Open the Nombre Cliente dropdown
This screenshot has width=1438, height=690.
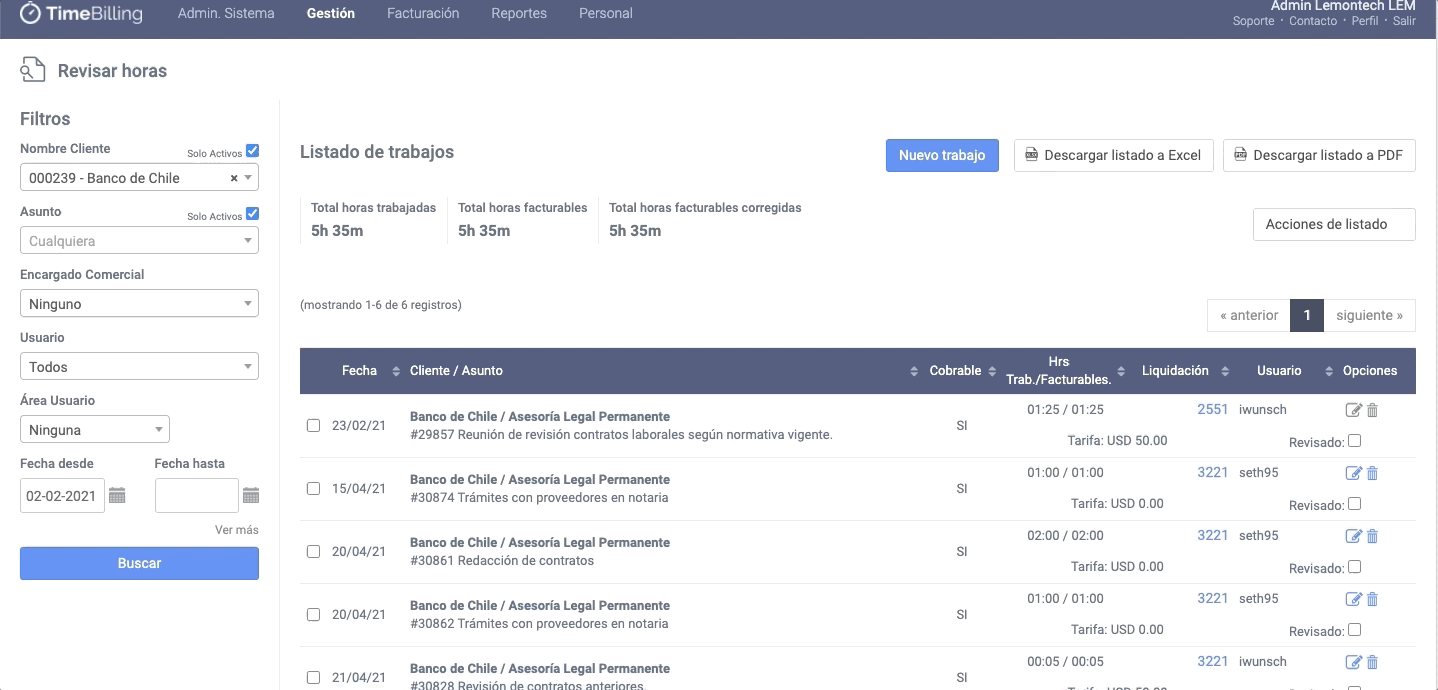point(139,178)
